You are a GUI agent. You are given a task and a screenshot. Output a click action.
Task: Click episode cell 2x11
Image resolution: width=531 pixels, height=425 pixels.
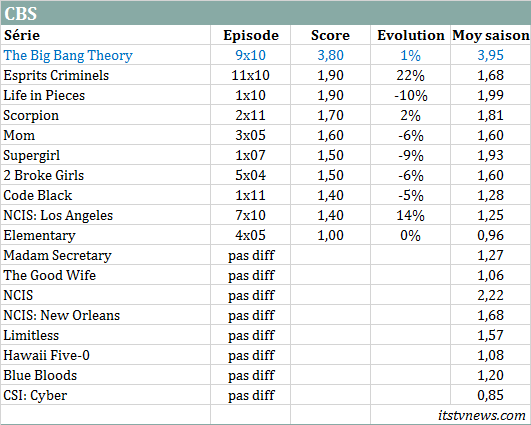[251, 115]
